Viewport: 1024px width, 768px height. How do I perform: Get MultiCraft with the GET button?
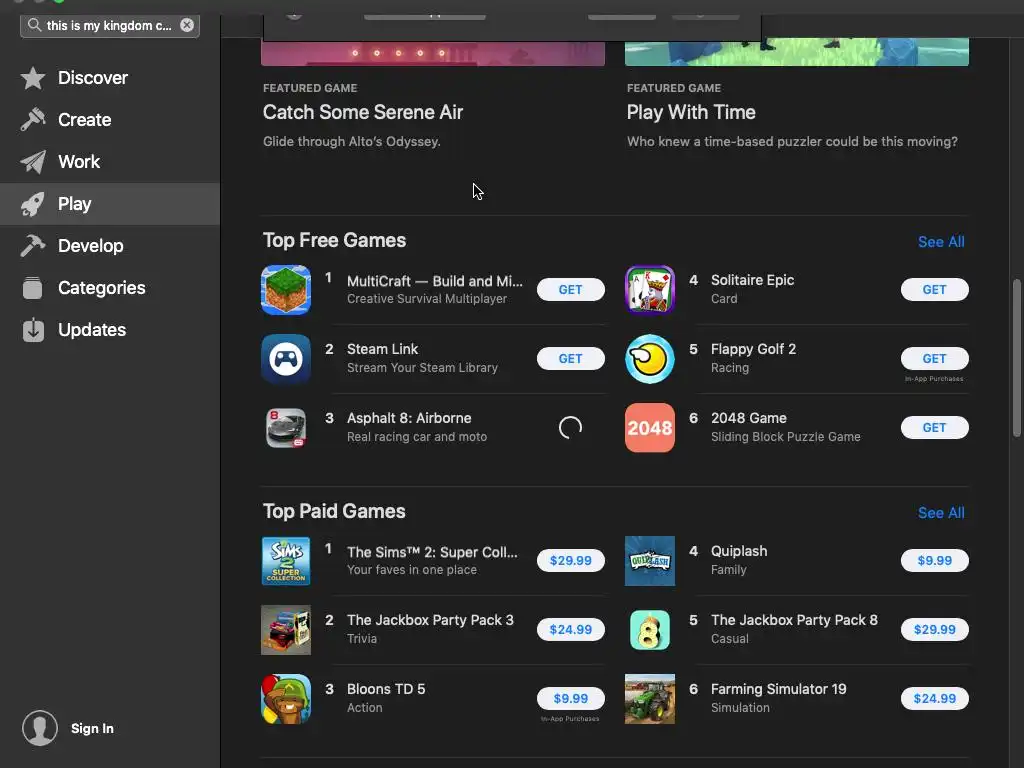pyautogui.click(x=571, y=289)
